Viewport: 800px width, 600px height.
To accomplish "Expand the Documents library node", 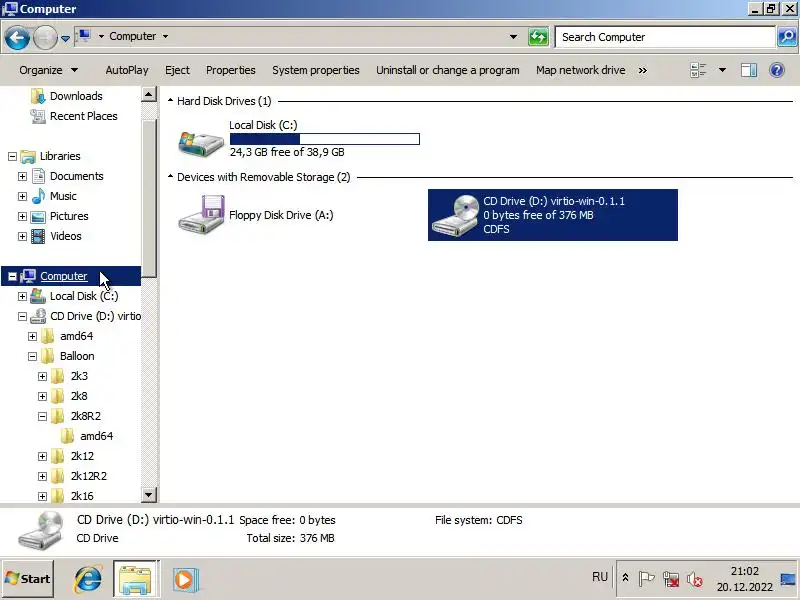I will 22,176.
